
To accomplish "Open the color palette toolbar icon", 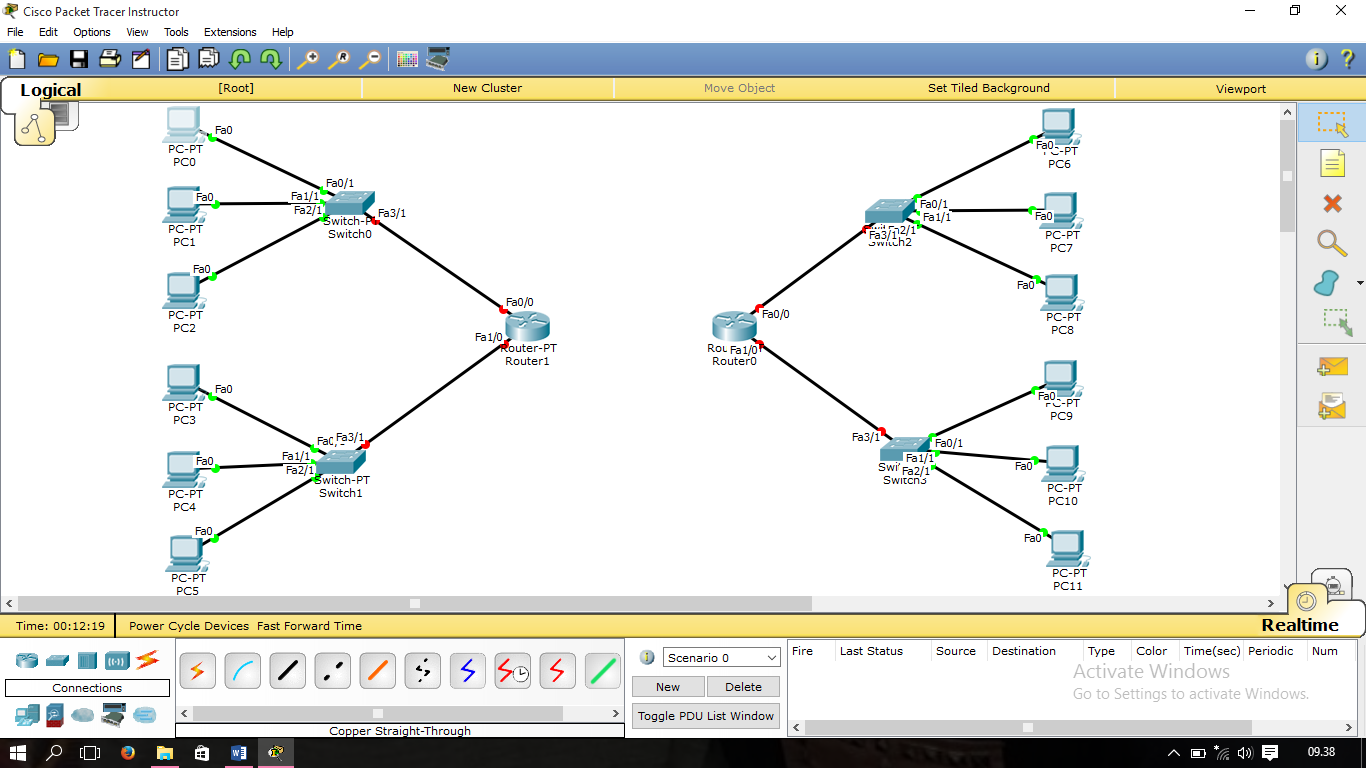I will [406, 58].
